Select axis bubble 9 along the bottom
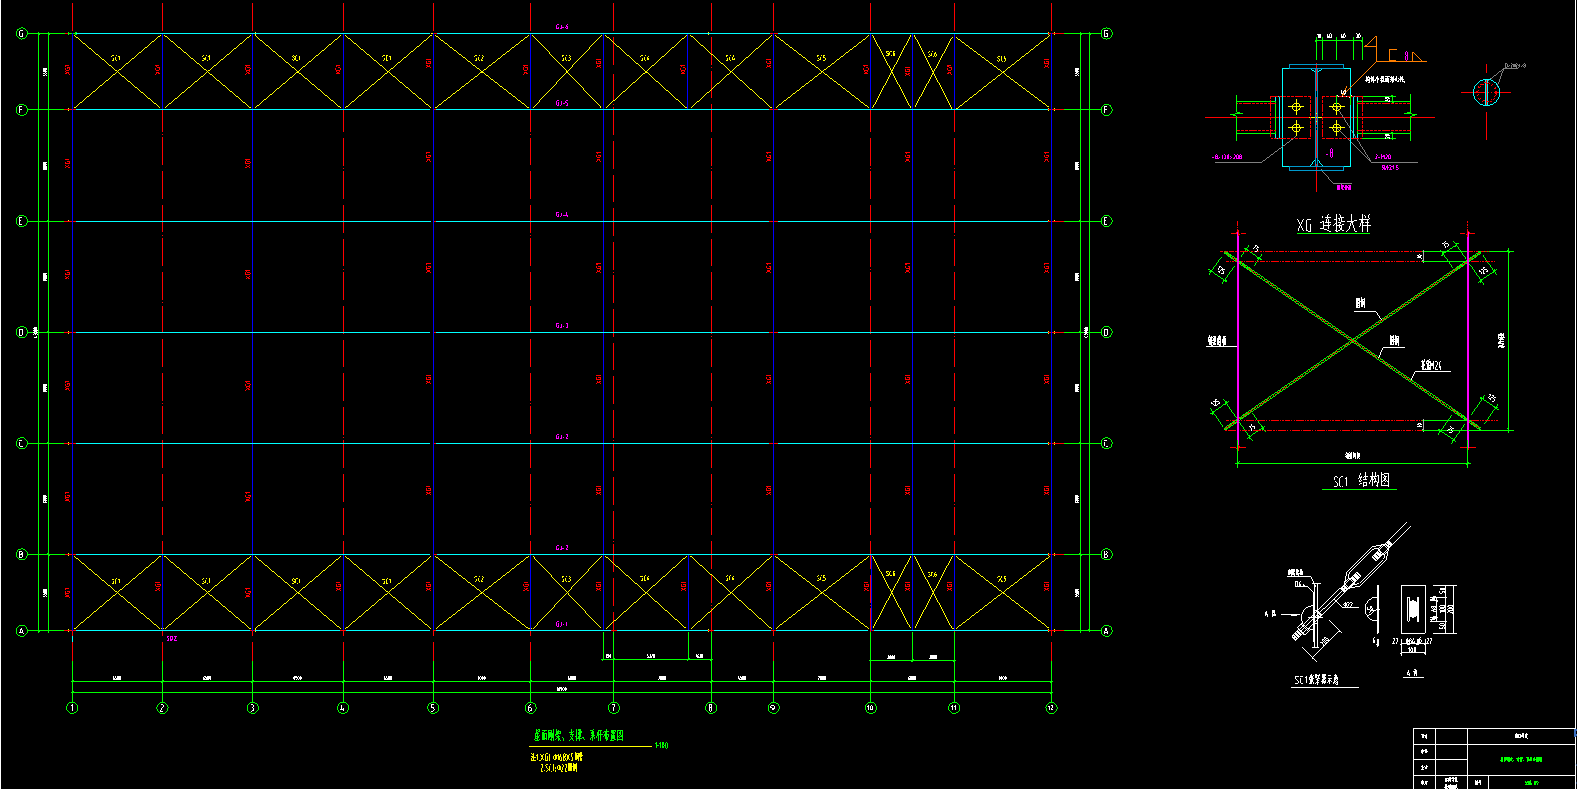This screenshot has height=789, width=1577. point(773,708)
